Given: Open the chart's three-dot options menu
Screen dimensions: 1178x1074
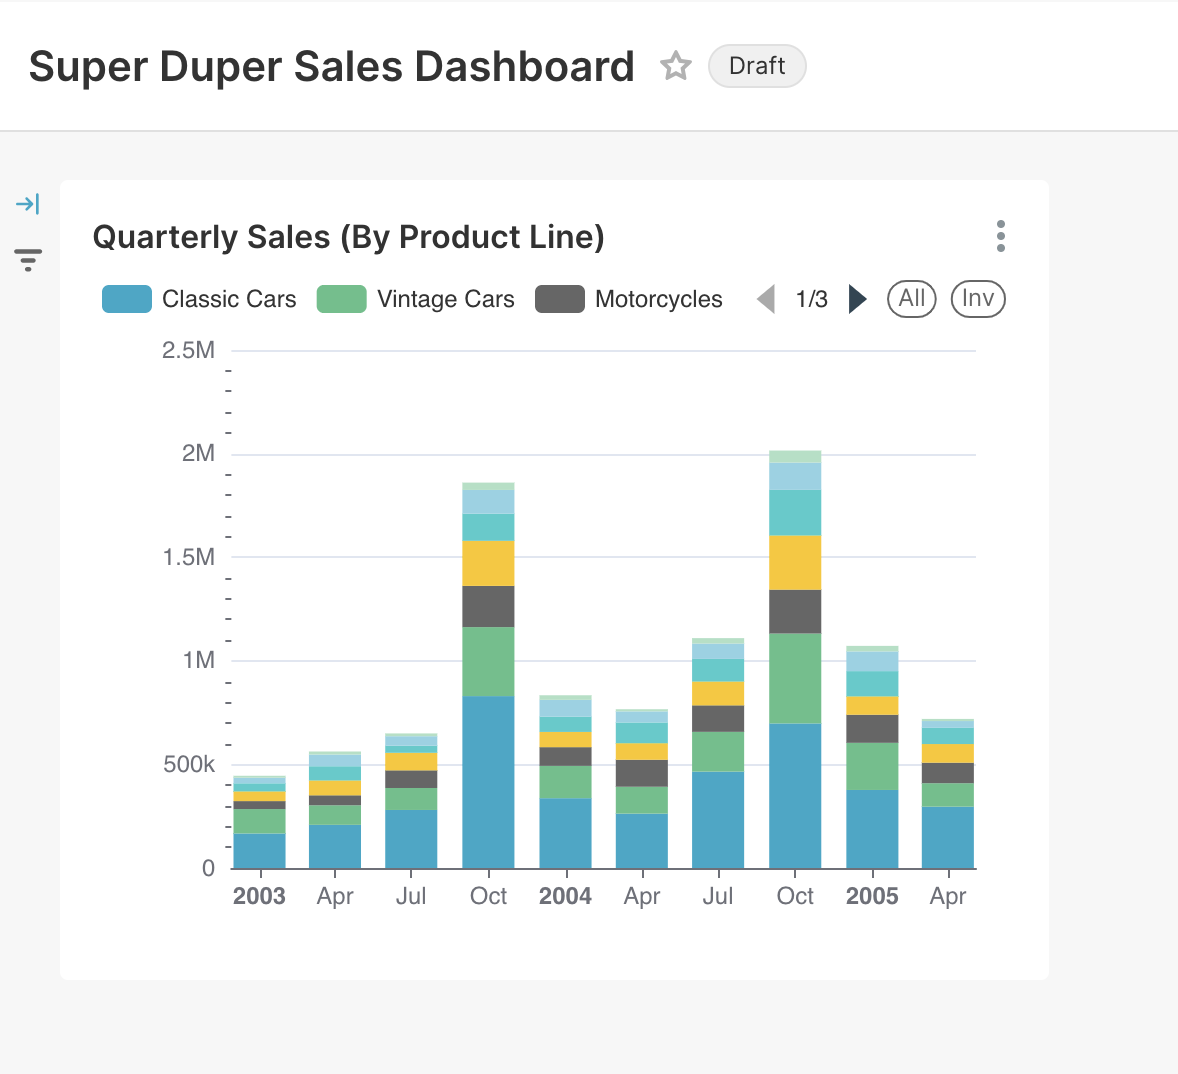Looking at the screenshot, I should pos(1000,236).
